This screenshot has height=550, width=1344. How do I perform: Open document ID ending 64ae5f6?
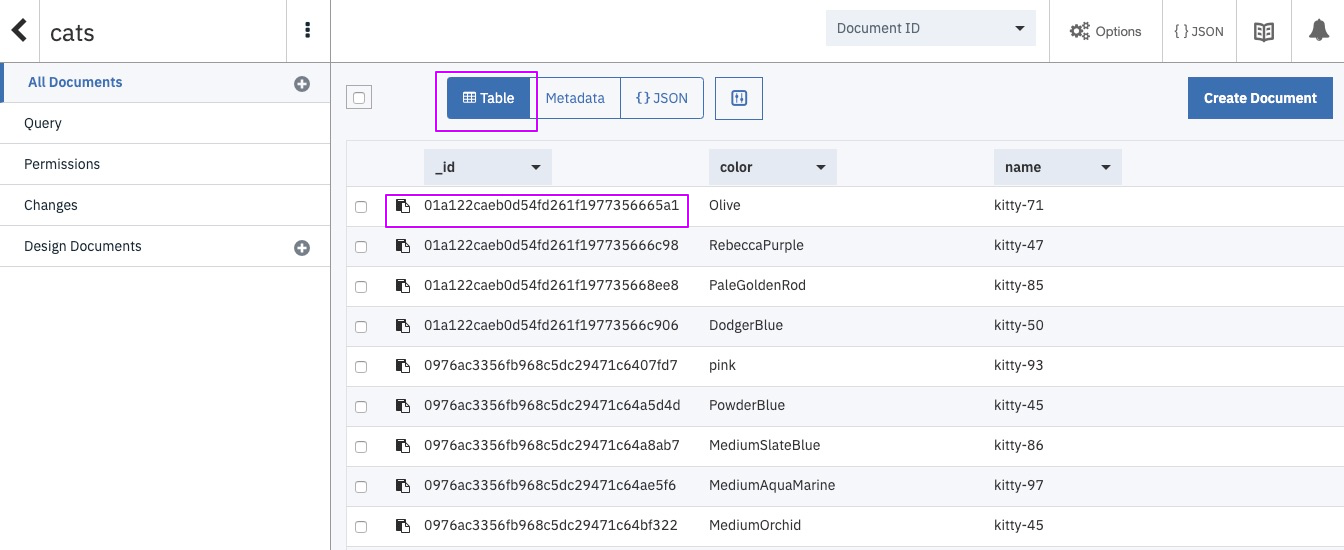550,485
